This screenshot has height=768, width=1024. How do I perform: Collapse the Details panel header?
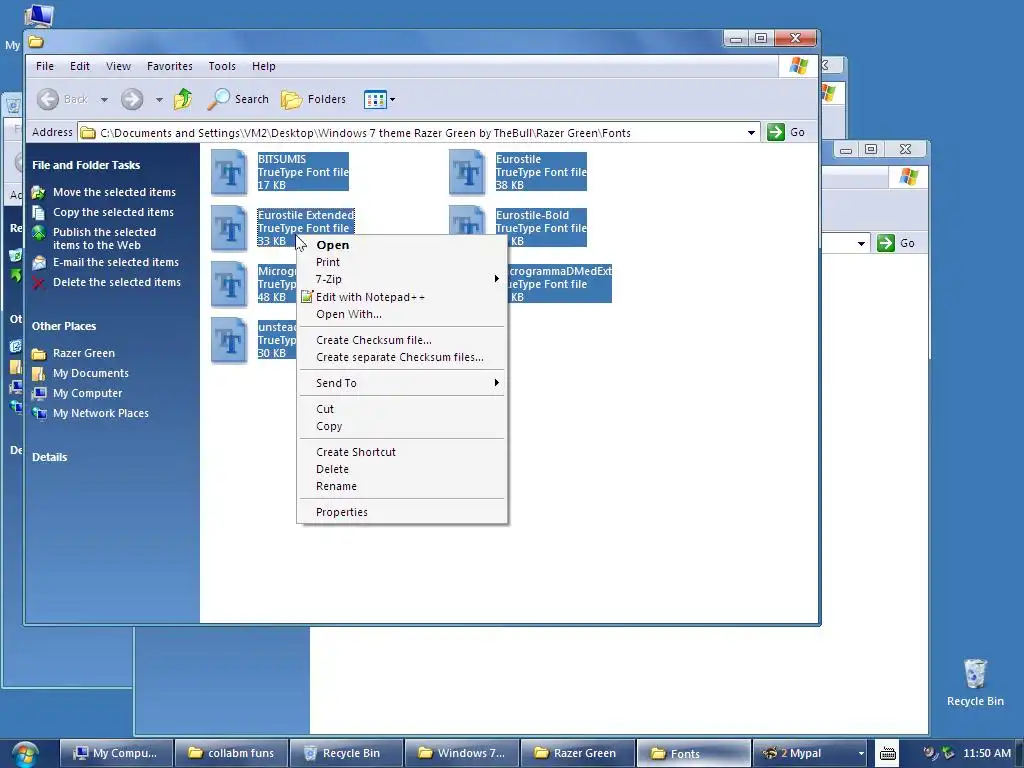[x=50, y=457]
